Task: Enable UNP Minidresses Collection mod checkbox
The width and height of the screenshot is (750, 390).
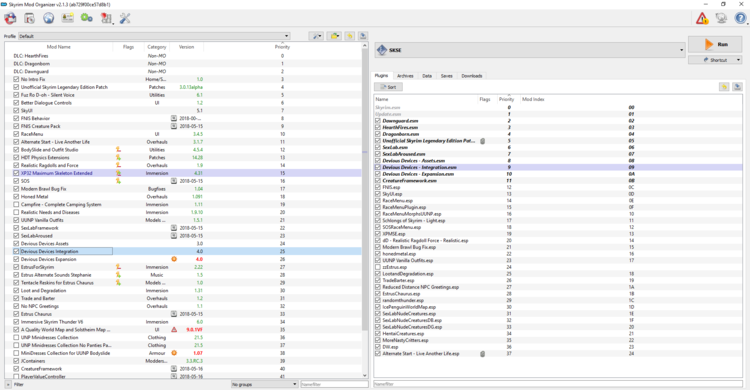Action: pos(16,337)
